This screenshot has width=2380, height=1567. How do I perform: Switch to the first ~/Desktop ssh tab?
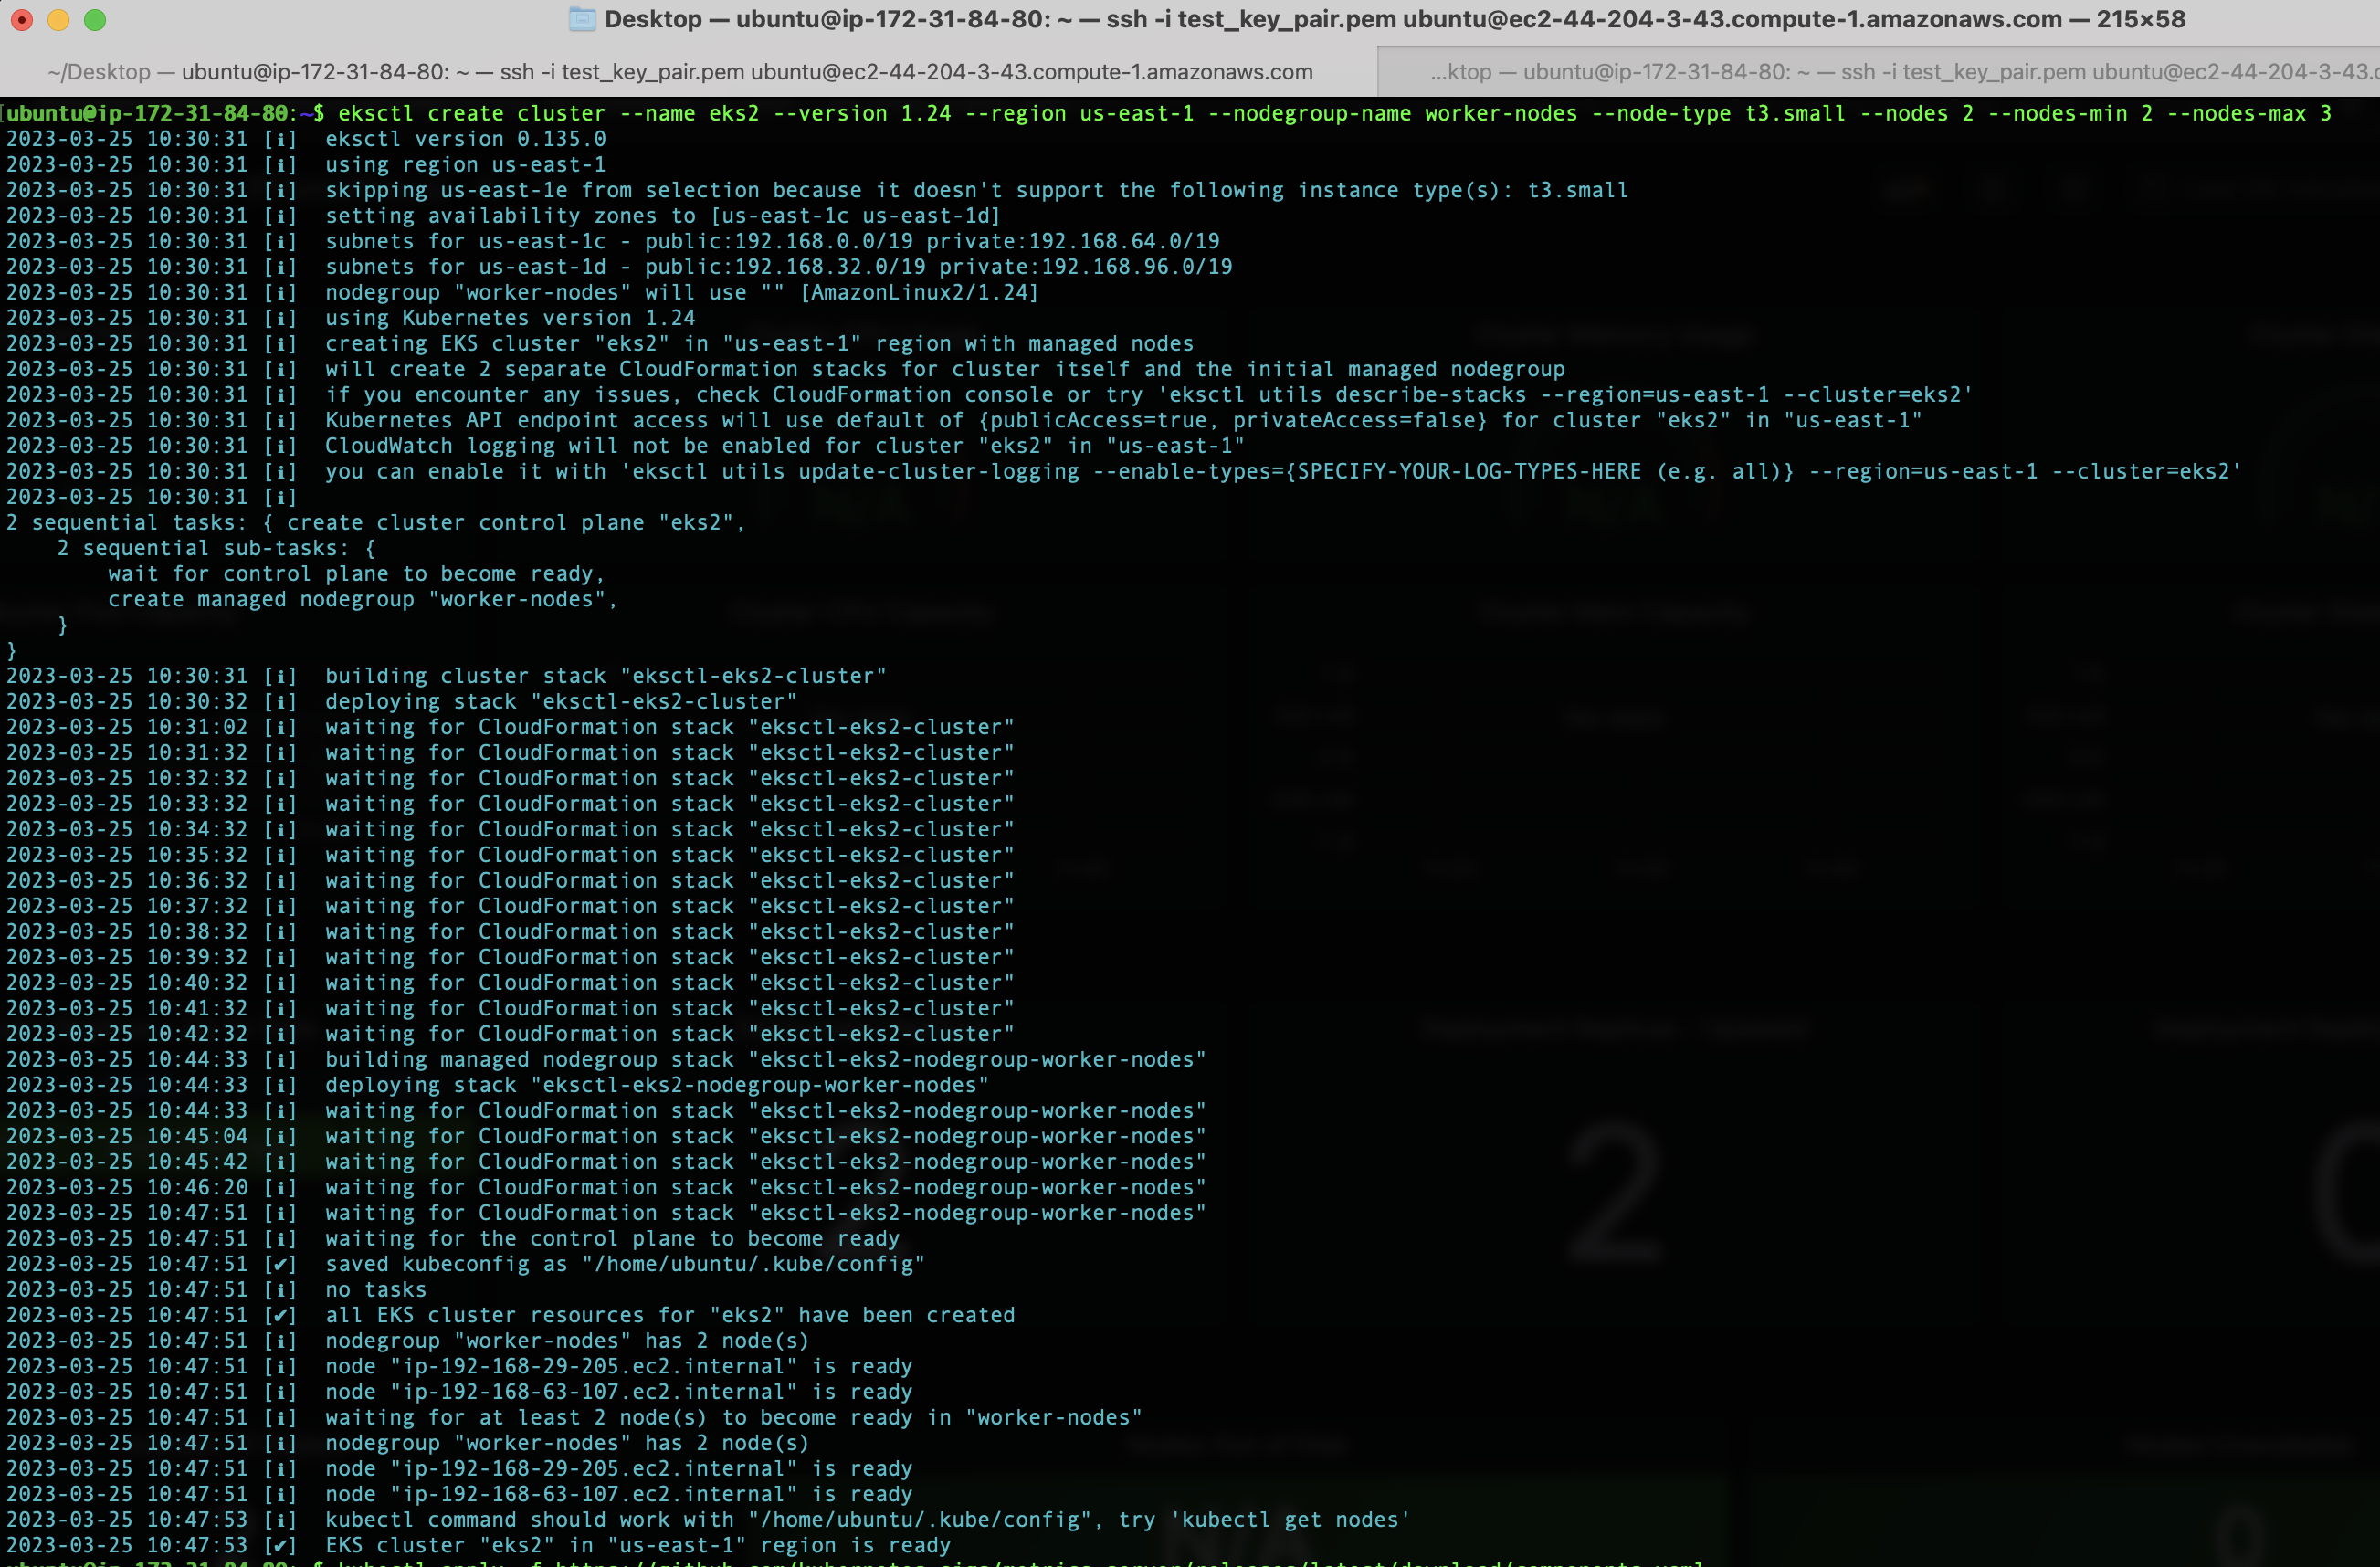pyautogui.click(x=680, y=72)
